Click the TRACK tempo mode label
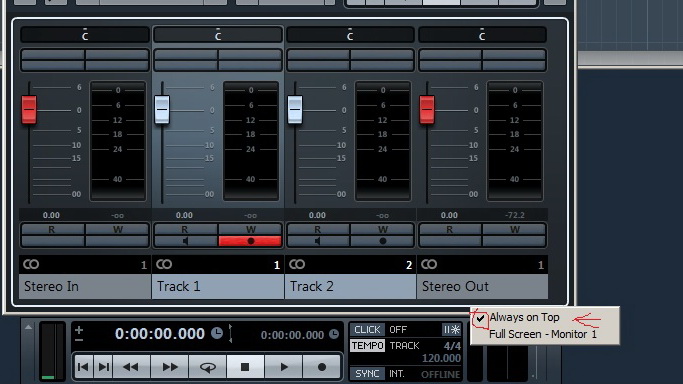The width and height of the screenshot is (683, 384). (405, 346)
